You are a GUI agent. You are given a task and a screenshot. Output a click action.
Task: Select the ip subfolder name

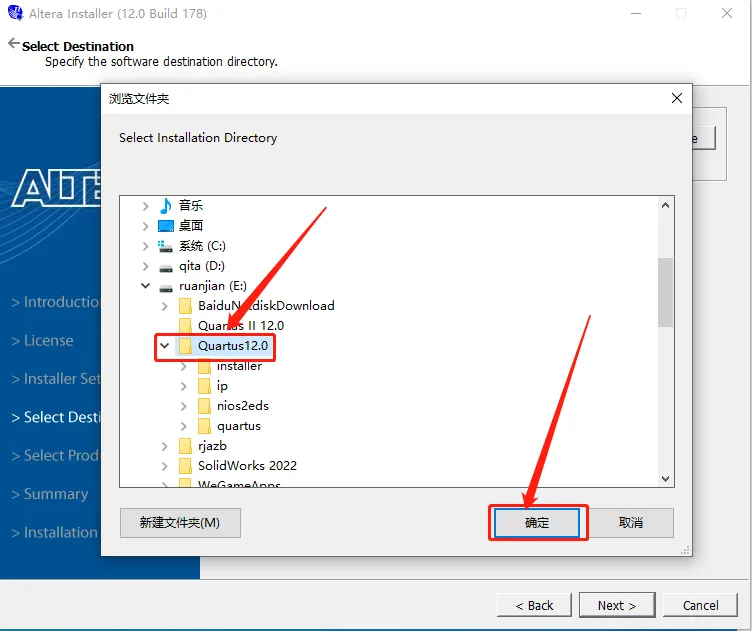coord(222,386)
